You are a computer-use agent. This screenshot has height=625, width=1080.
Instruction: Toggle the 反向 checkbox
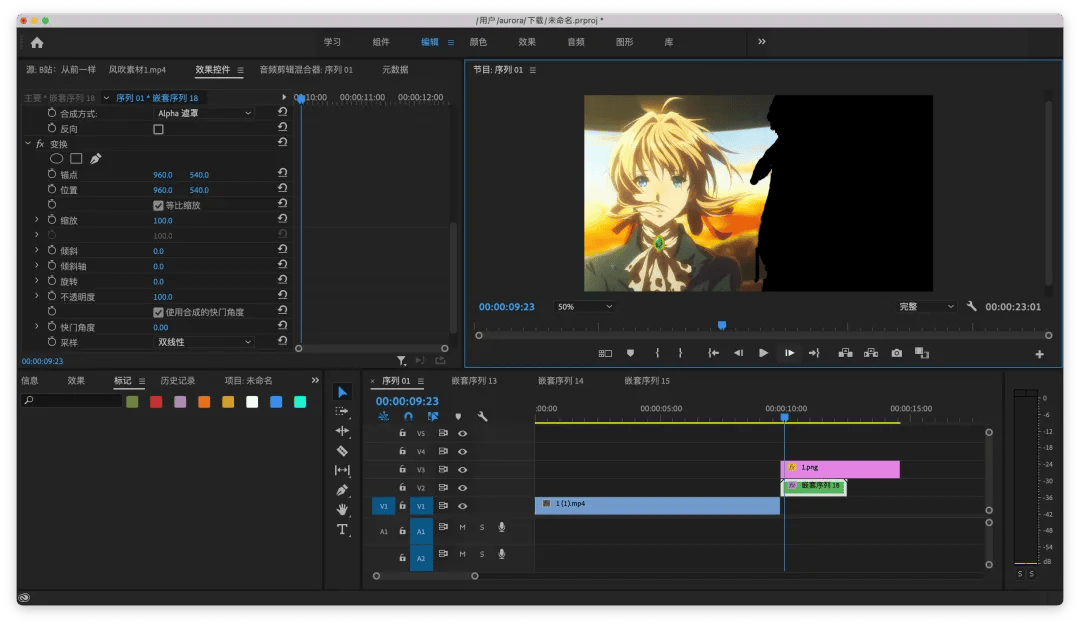click(x=158, y=129)
